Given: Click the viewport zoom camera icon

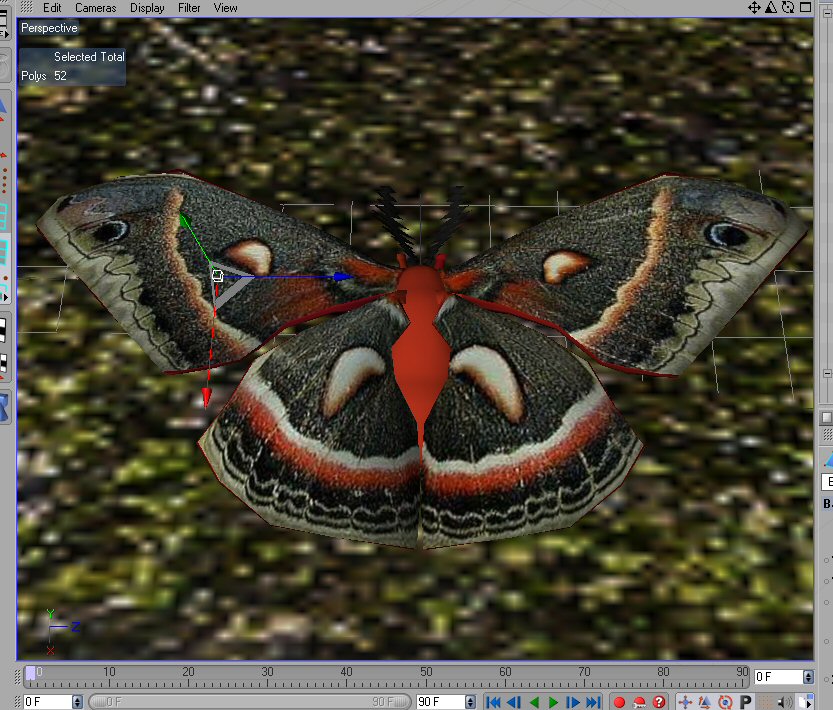Looking at the screenshot, I should coord(770,7).
